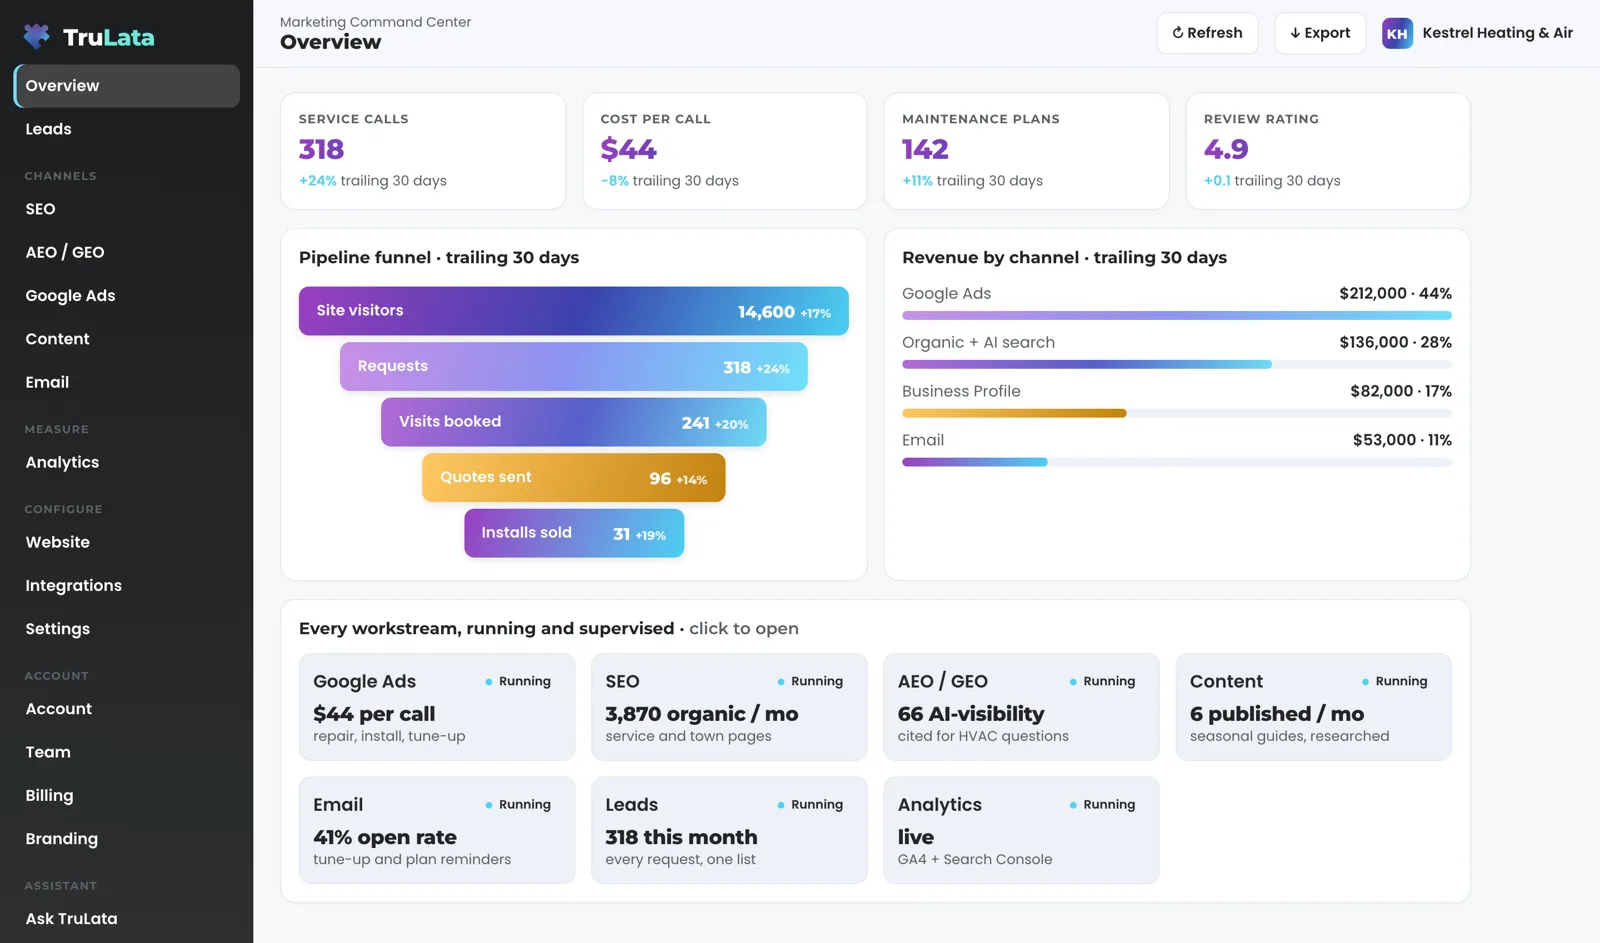Open Billing in the sidebar

coord(127,796)
